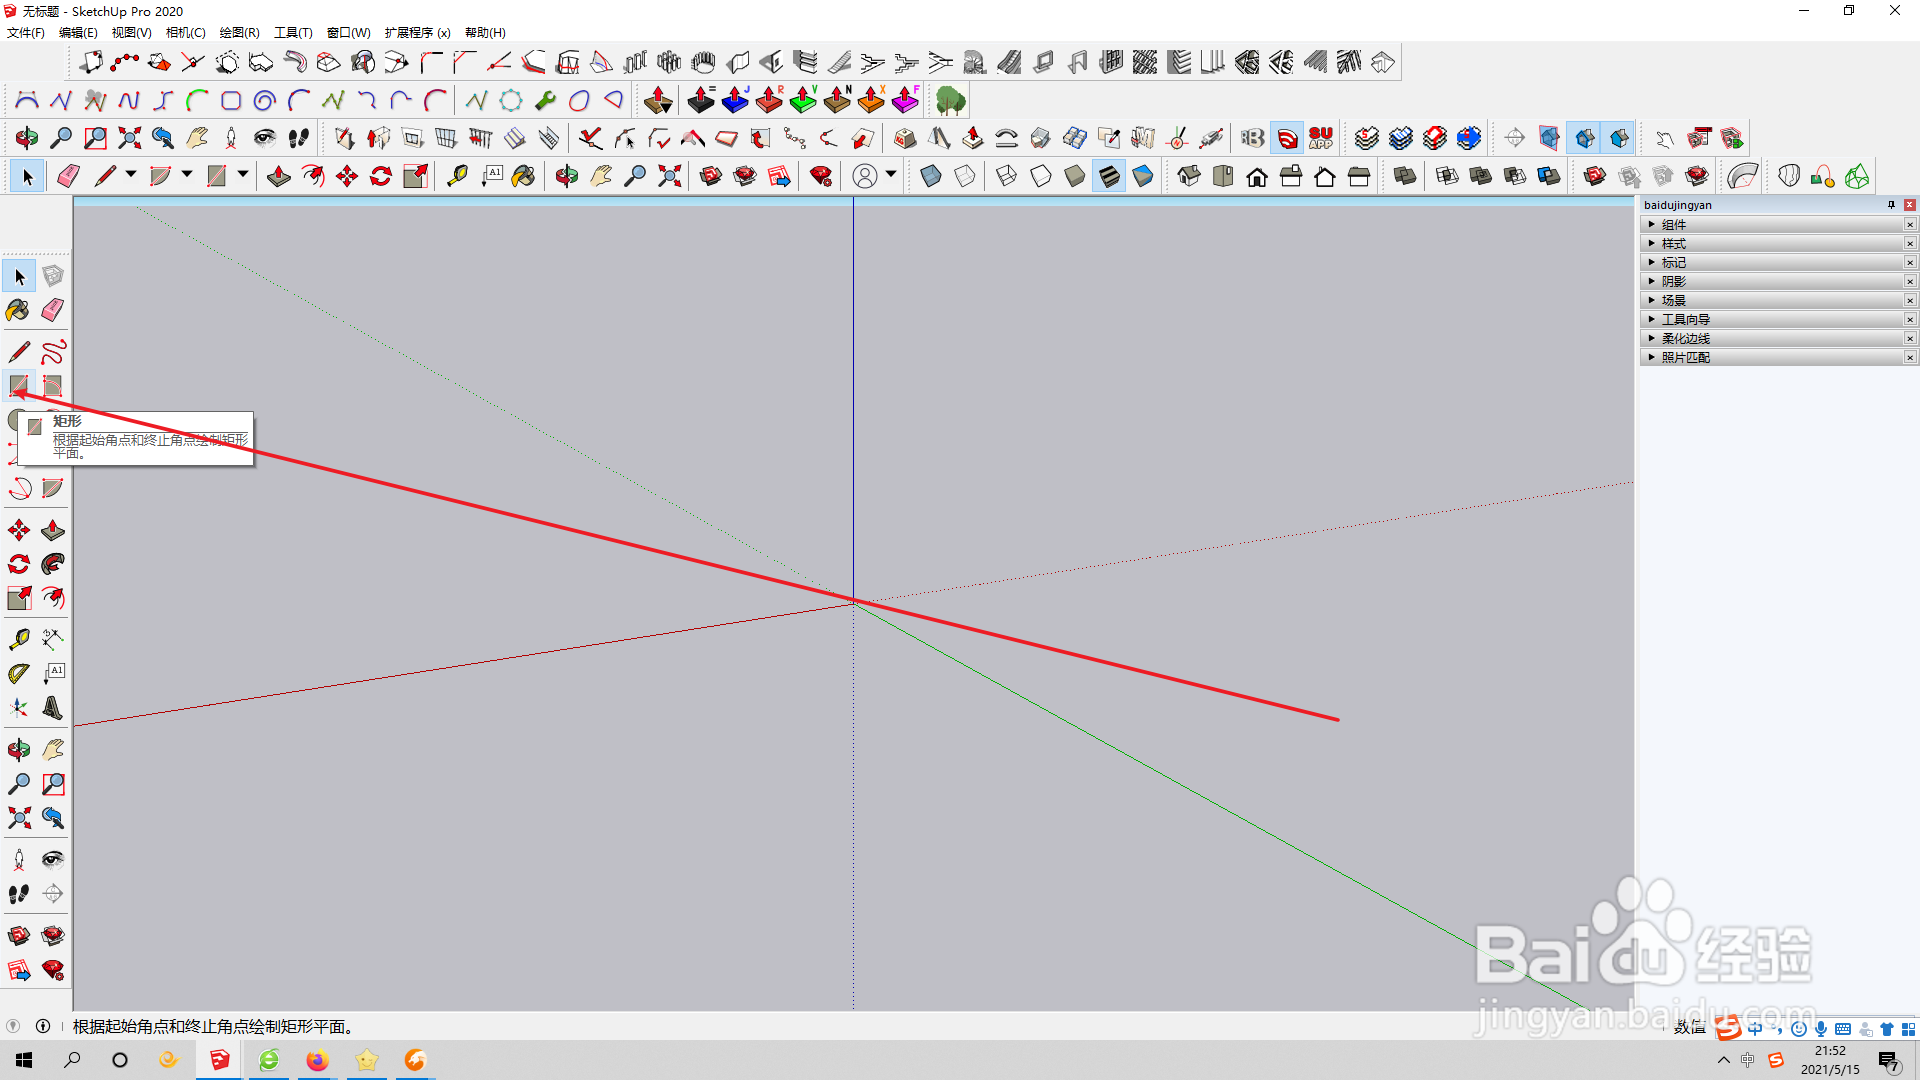Image resolution: width=1920 pixels, height=1080 pixels.
Task: Click the Look Around eye tool
Action: pos(53,860)
